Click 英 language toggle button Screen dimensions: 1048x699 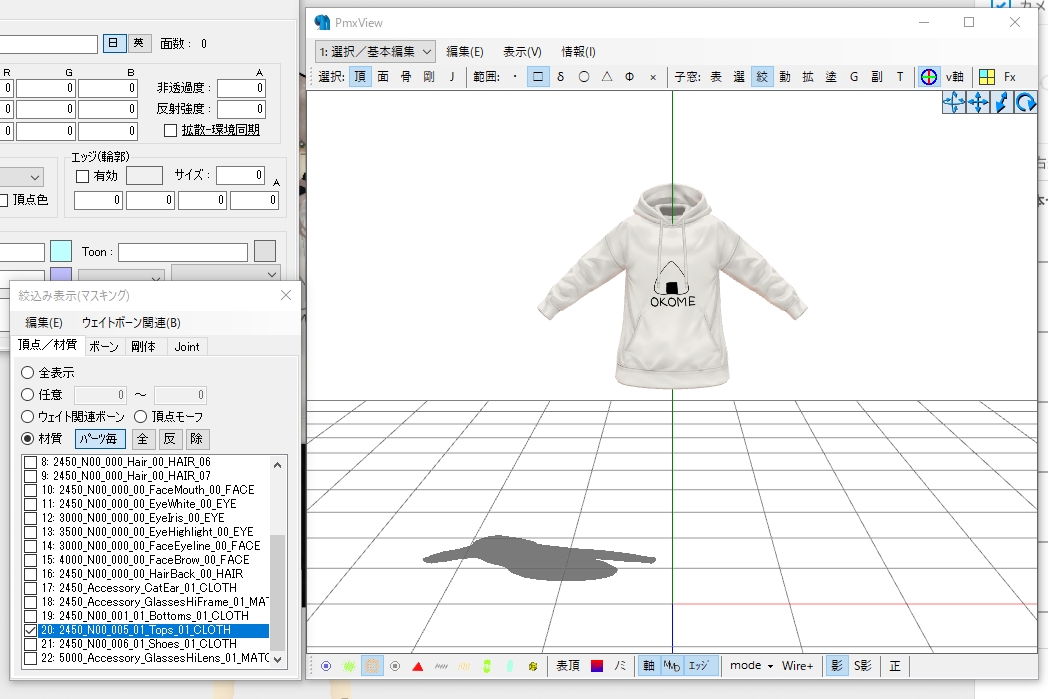(x=138, y=43)
